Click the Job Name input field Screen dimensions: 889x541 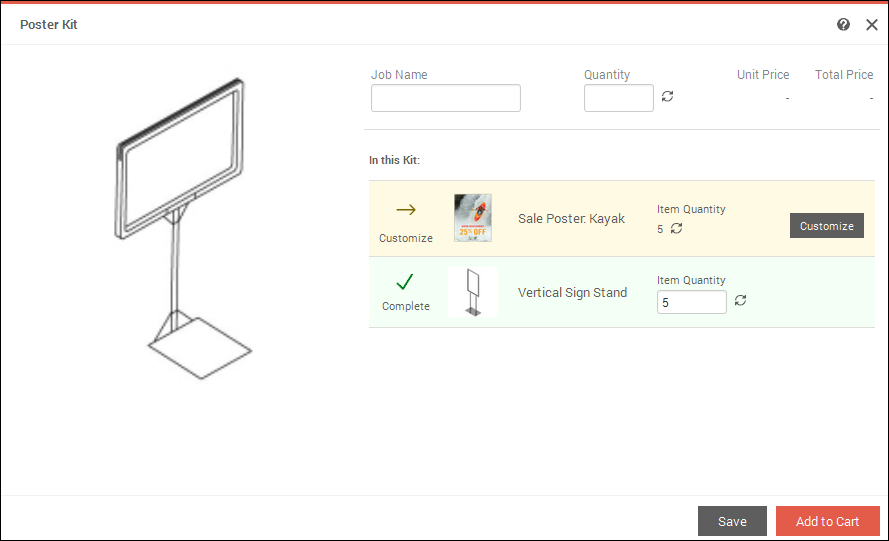pyautogui.click(x=446, y=98)
